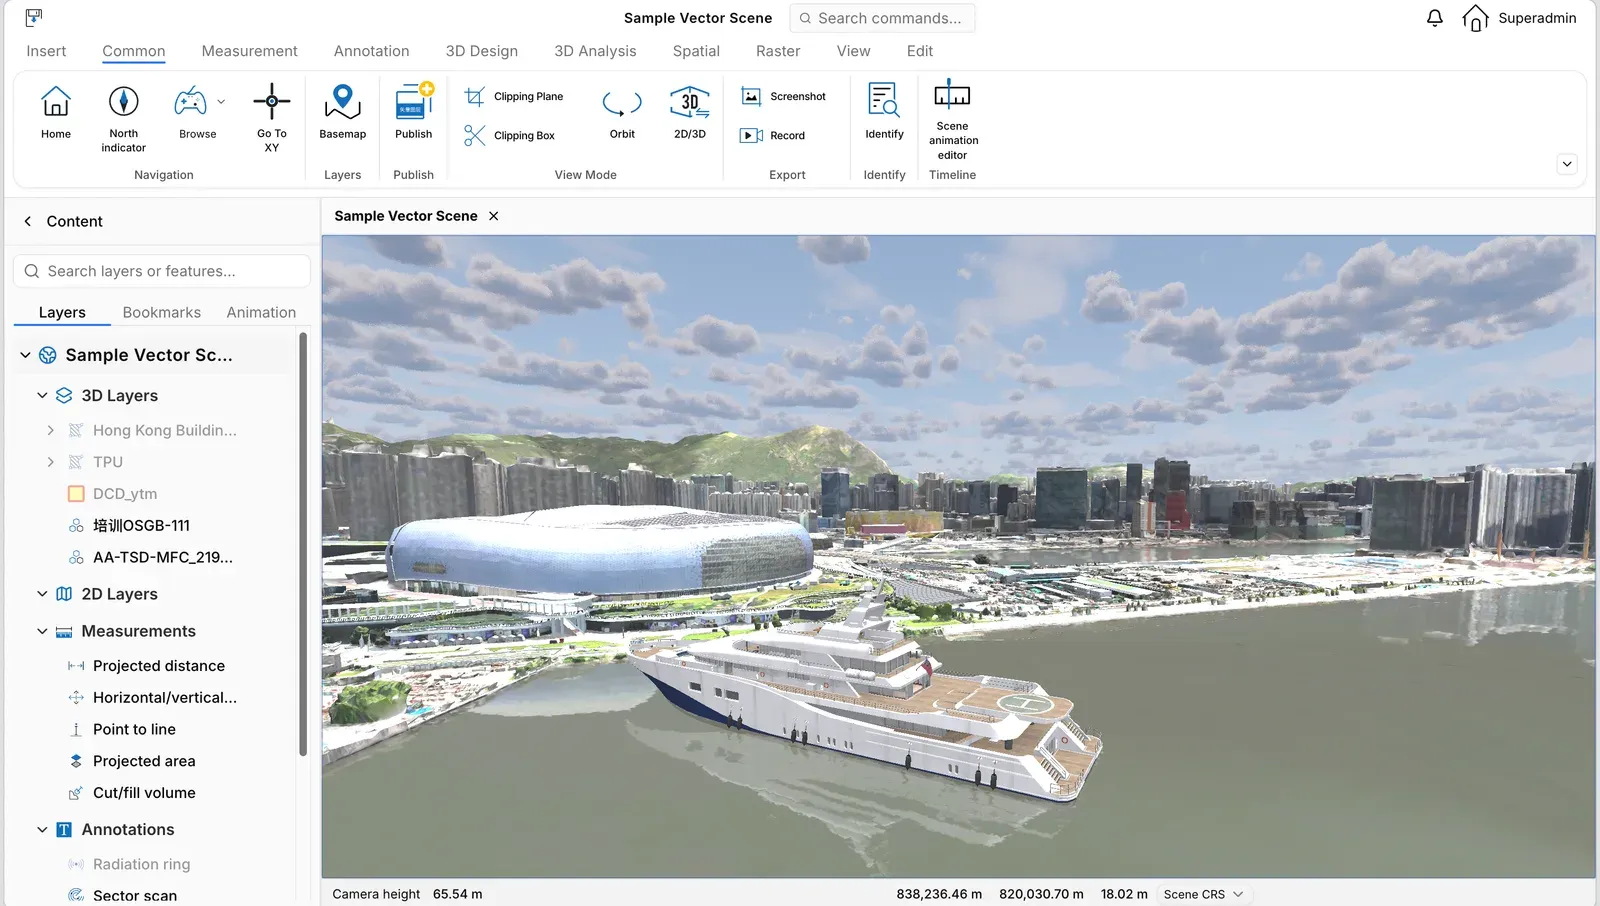Image resolution: width=1600 pixels, height=906 pixels.
Task: Collapse the Sample Vector Scene tree node
Action: (x=26, y=355)
